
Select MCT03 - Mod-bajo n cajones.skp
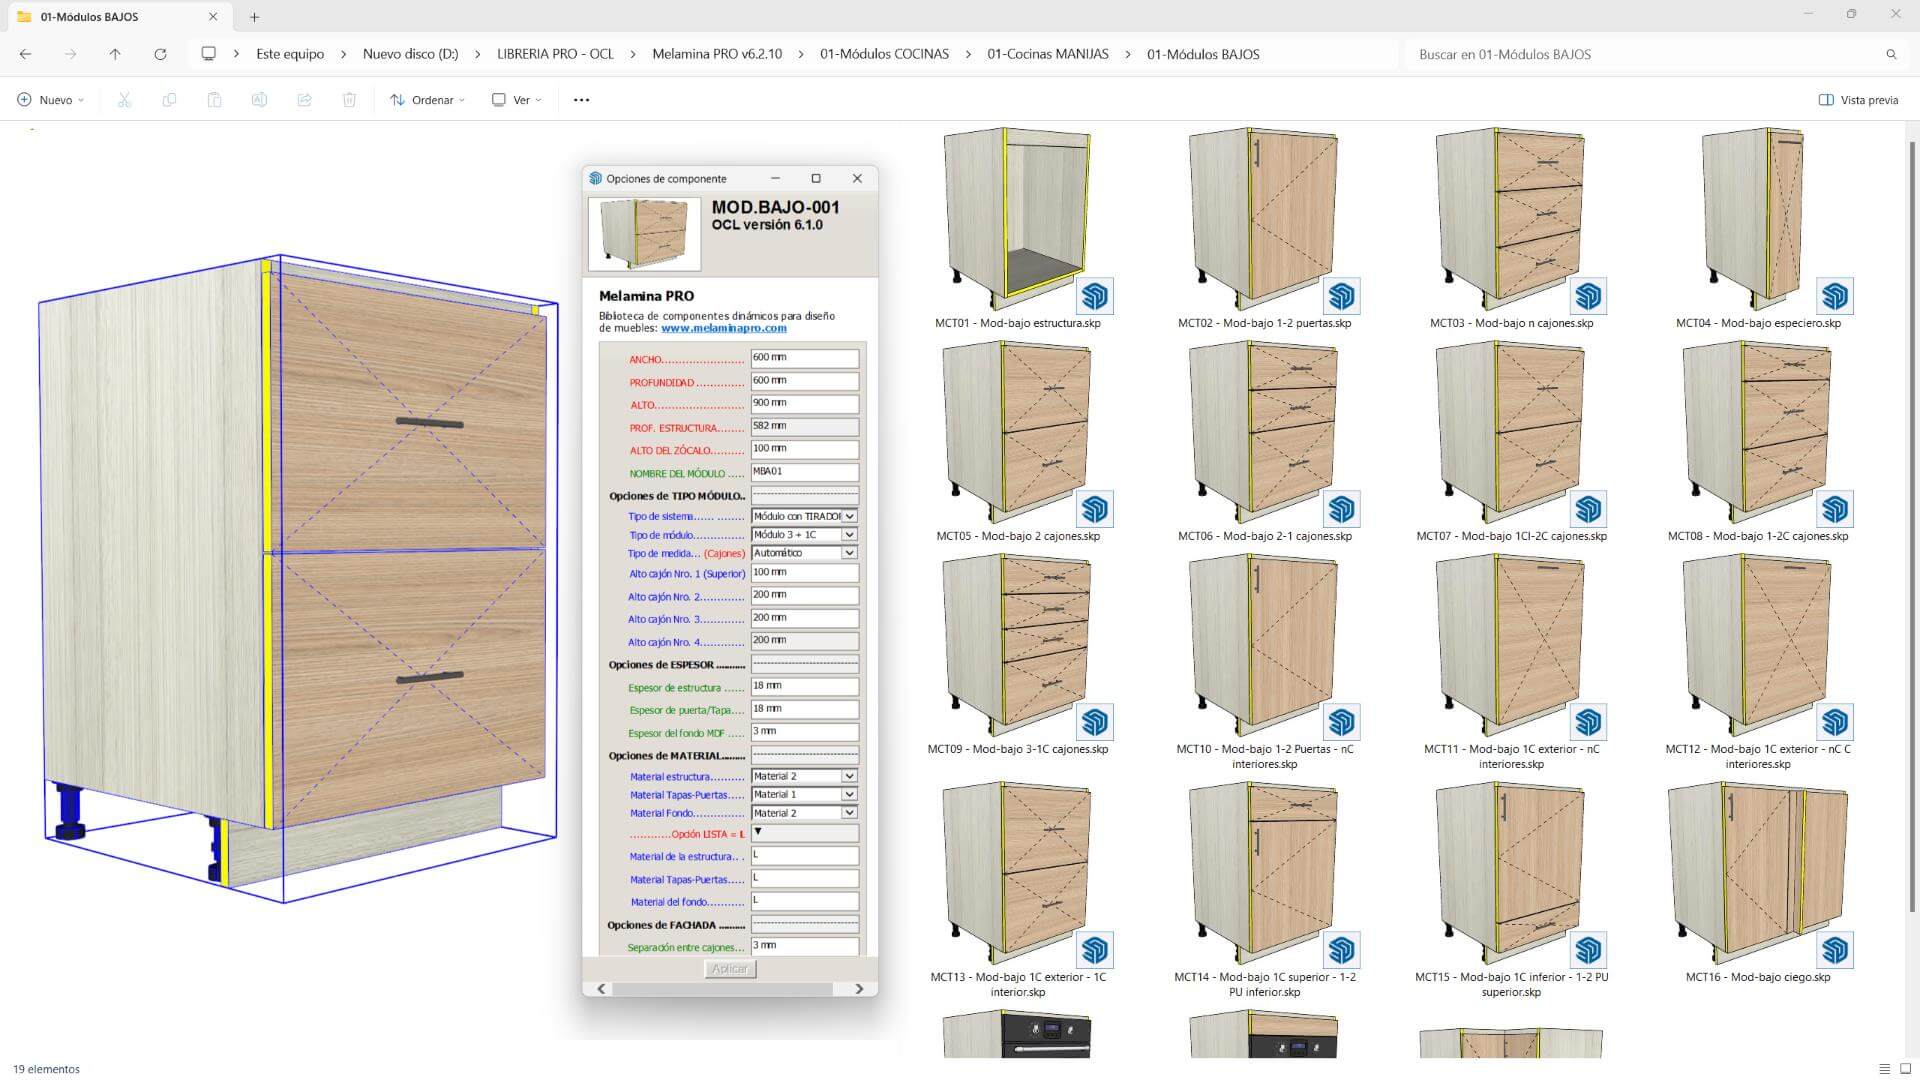pos(1511,228)
